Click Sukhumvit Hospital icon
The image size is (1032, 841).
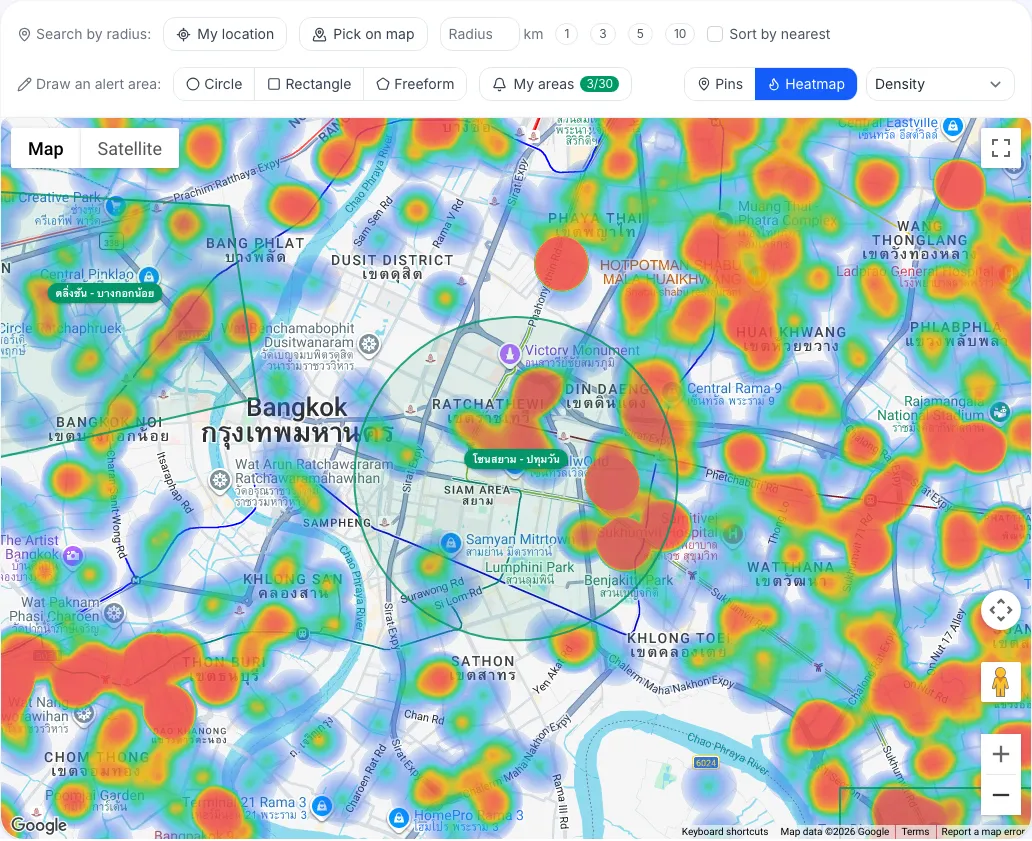(733, 534)
